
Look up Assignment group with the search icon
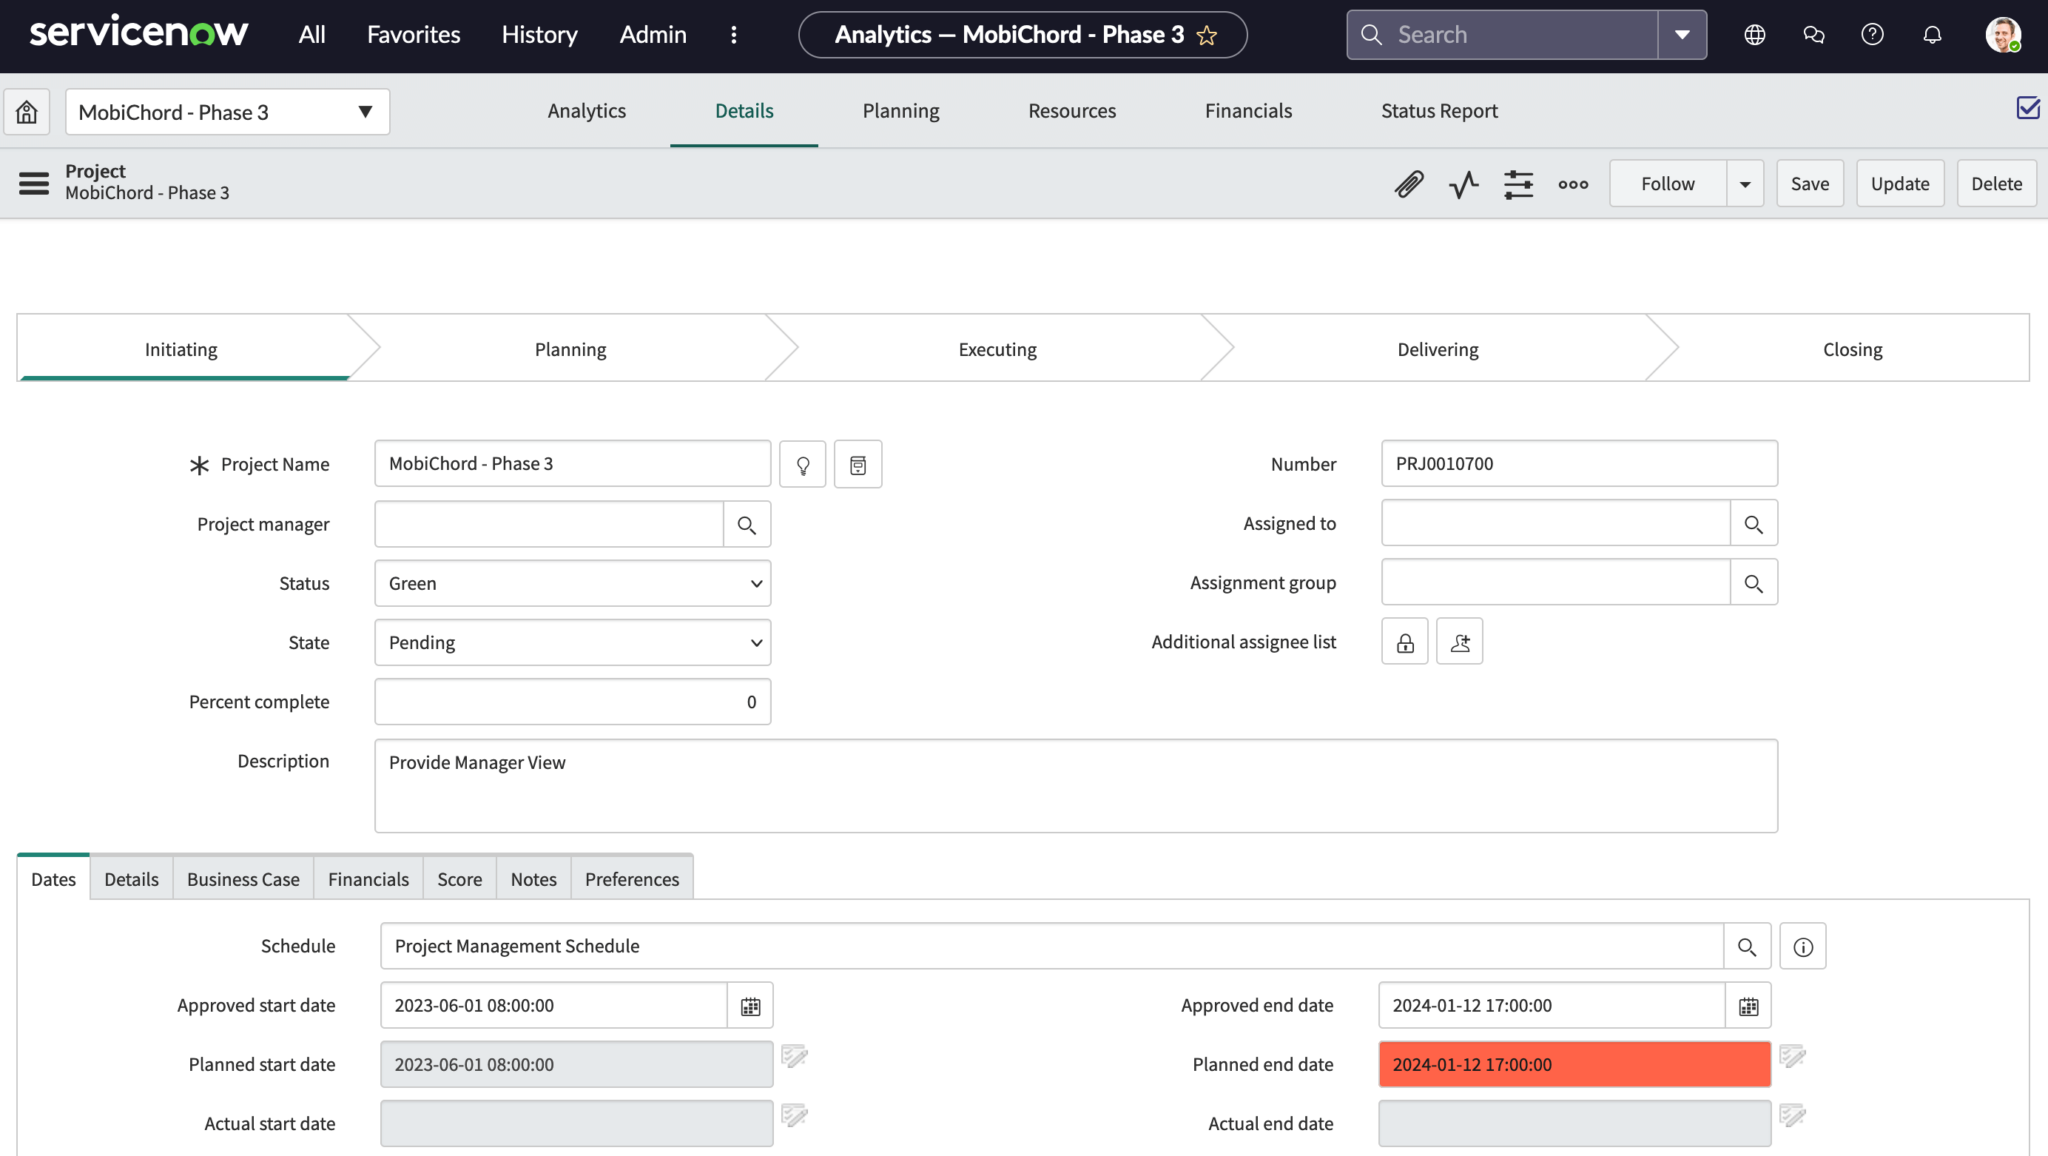pos(1754,582)
